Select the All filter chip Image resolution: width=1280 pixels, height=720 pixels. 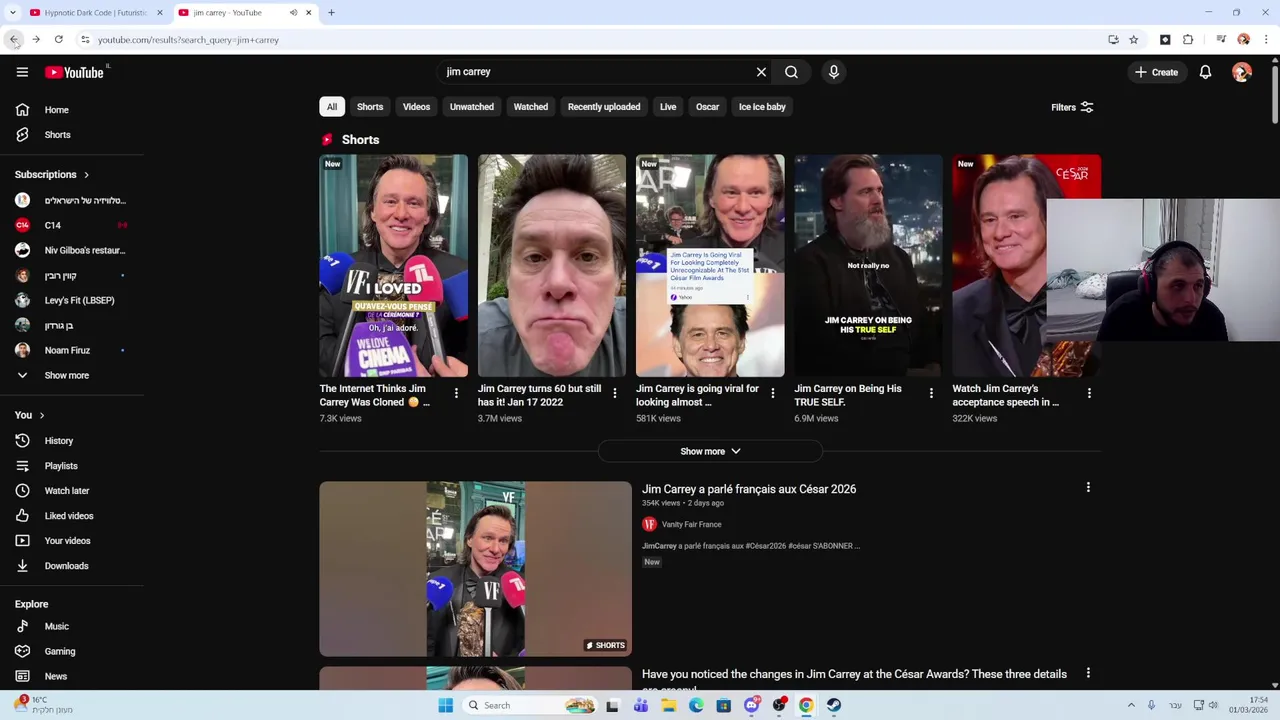[x=332, y=107]
